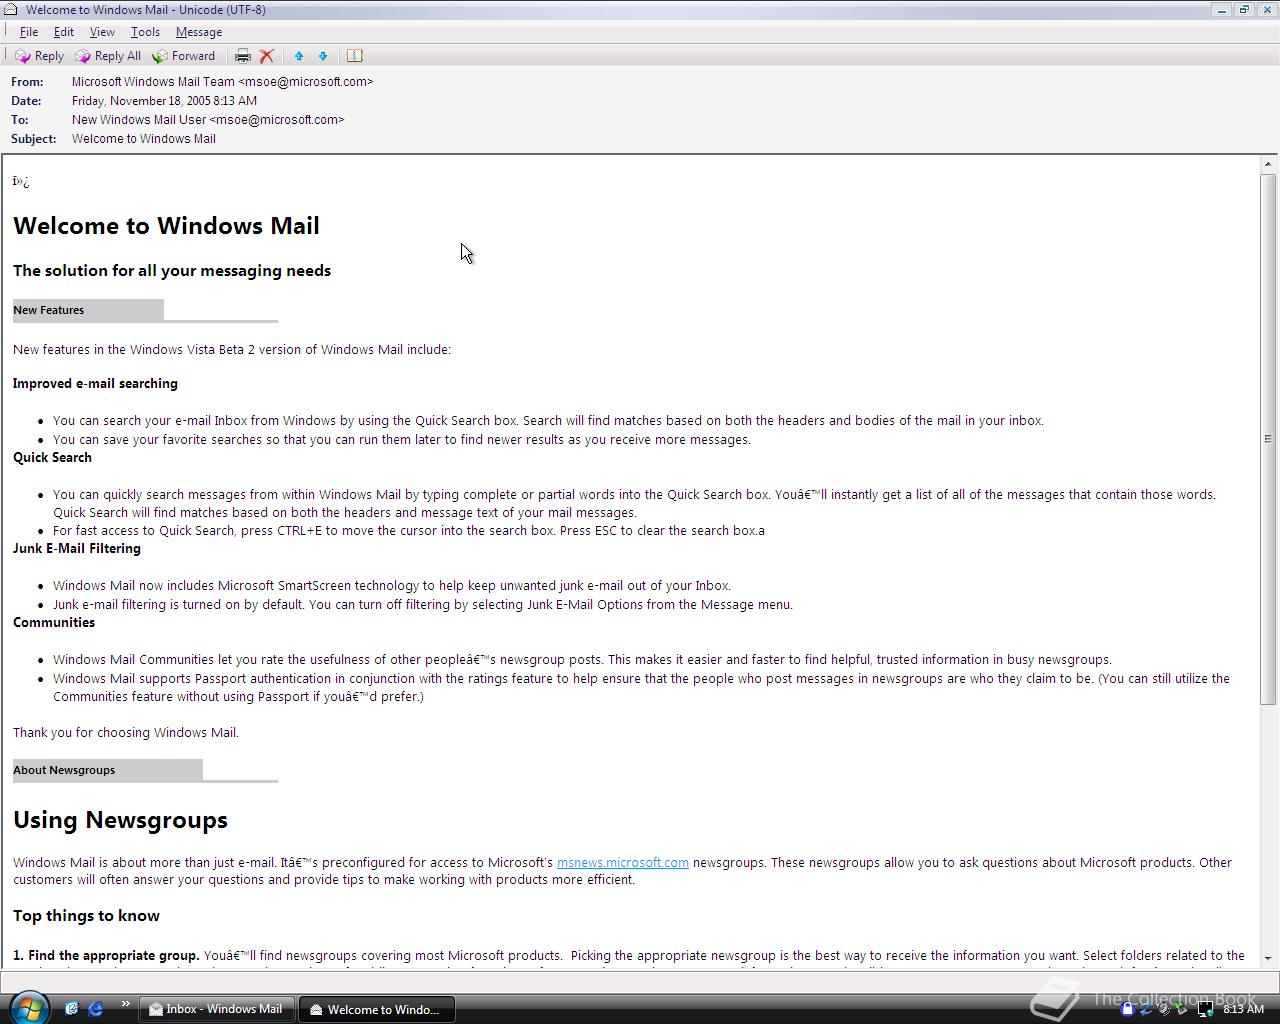Click the 'Top things to know' heading
The image size is (1280, 1024).
(x=86, y=916)
